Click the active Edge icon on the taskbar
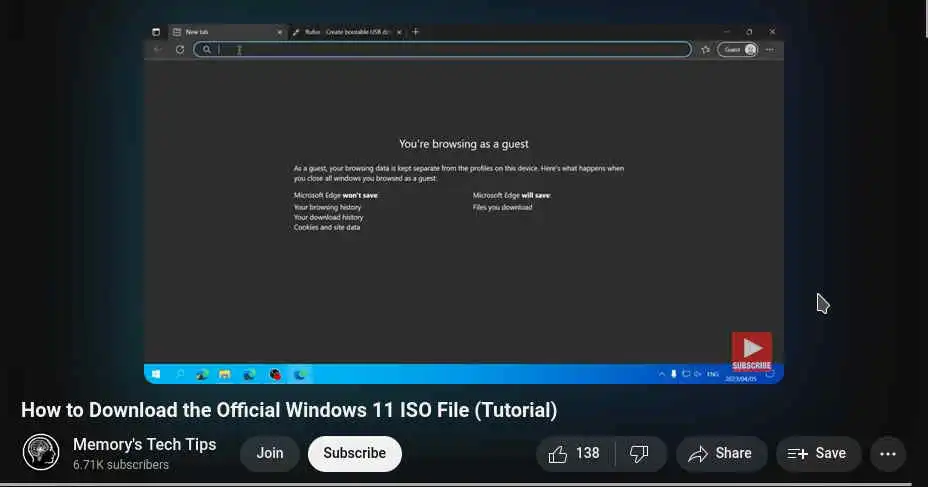This screenshot has width=928, height=487. [x=300, y=374]
